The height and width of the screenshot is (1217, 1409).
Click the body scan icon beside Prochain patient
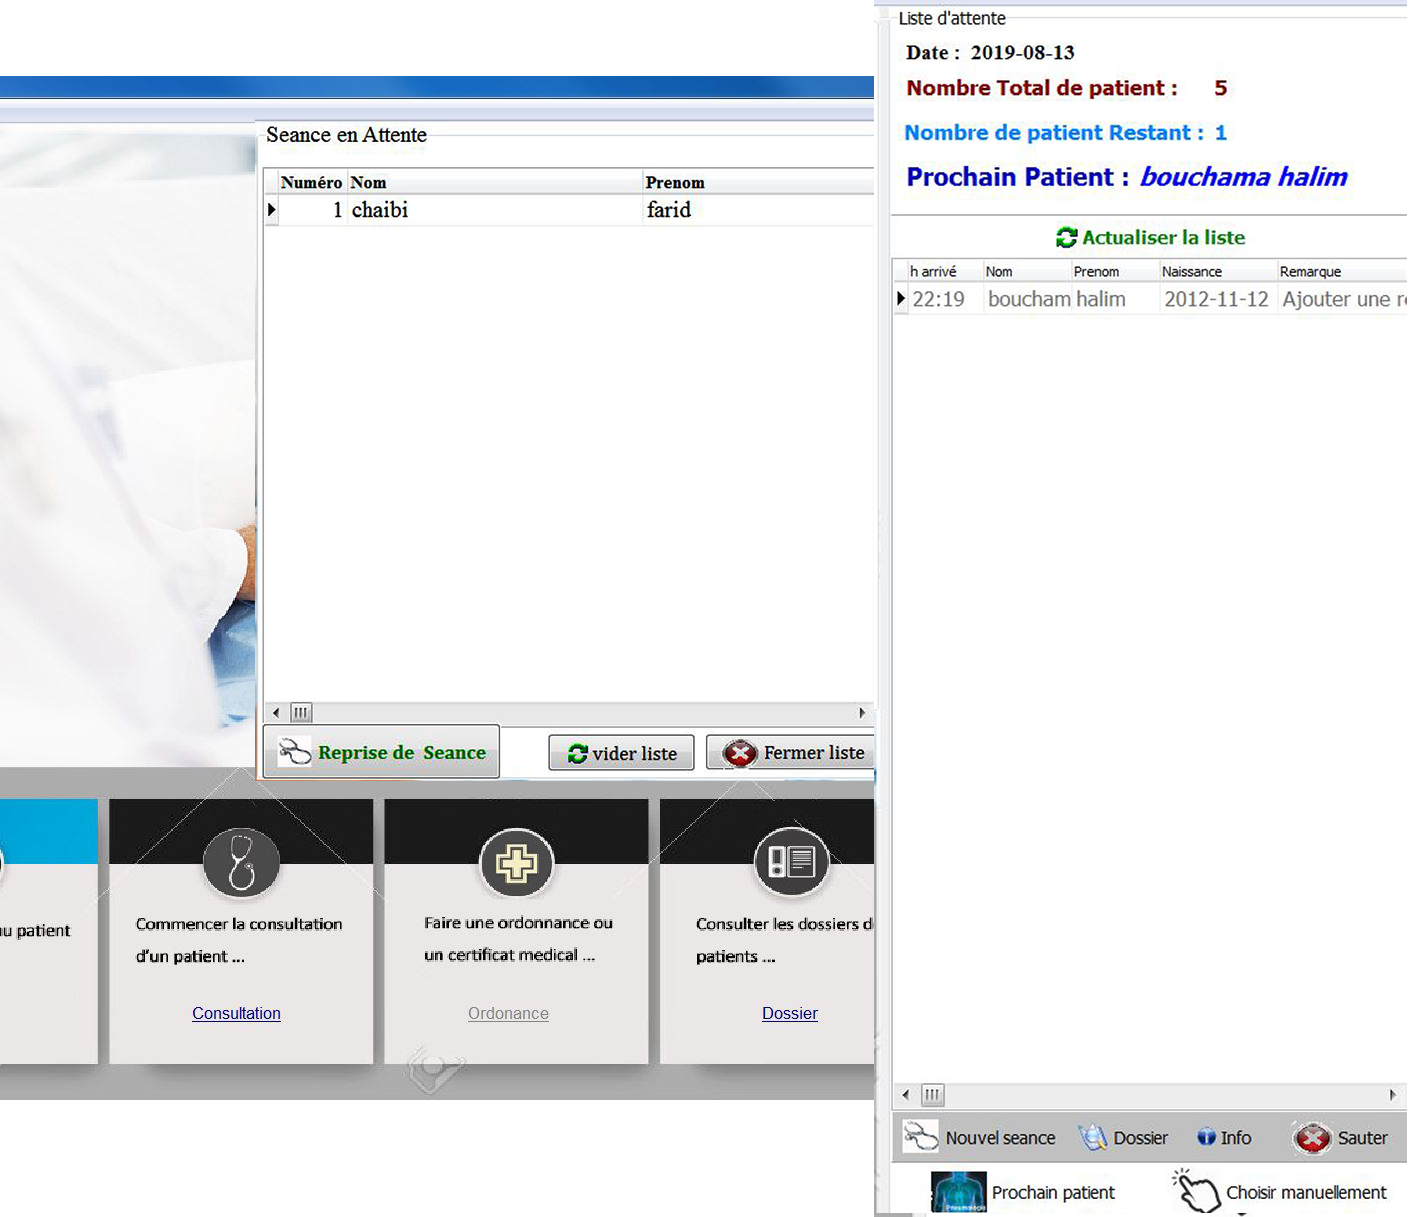click(959, 1192)
